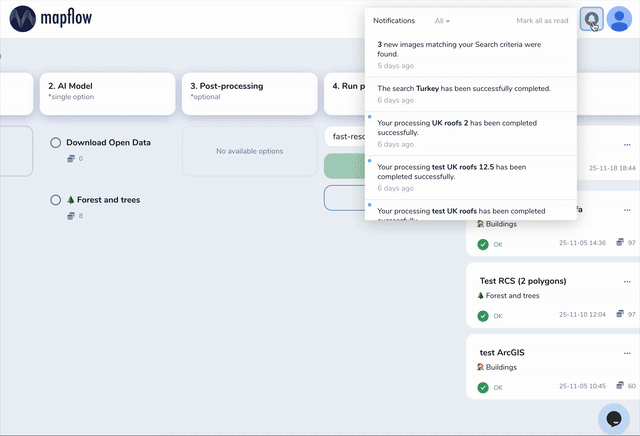
Task: Click OK status icon on Test RCS
Action: point(483,316)
